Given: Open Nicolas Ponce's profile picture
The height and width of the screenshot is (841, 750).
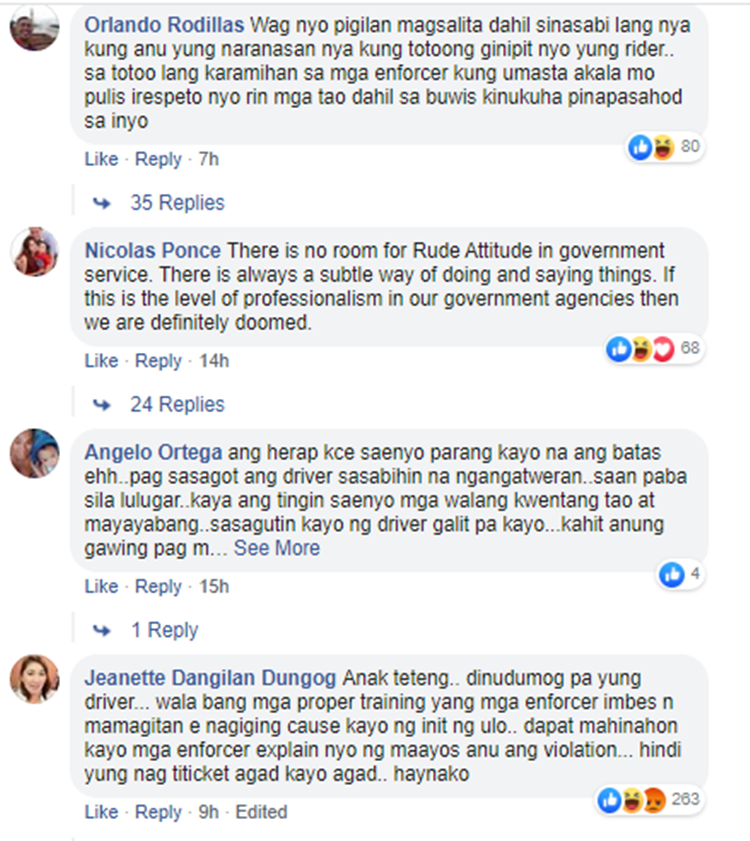Looking at the screenshot, I should pyautogui.click(x=34, y=252).
